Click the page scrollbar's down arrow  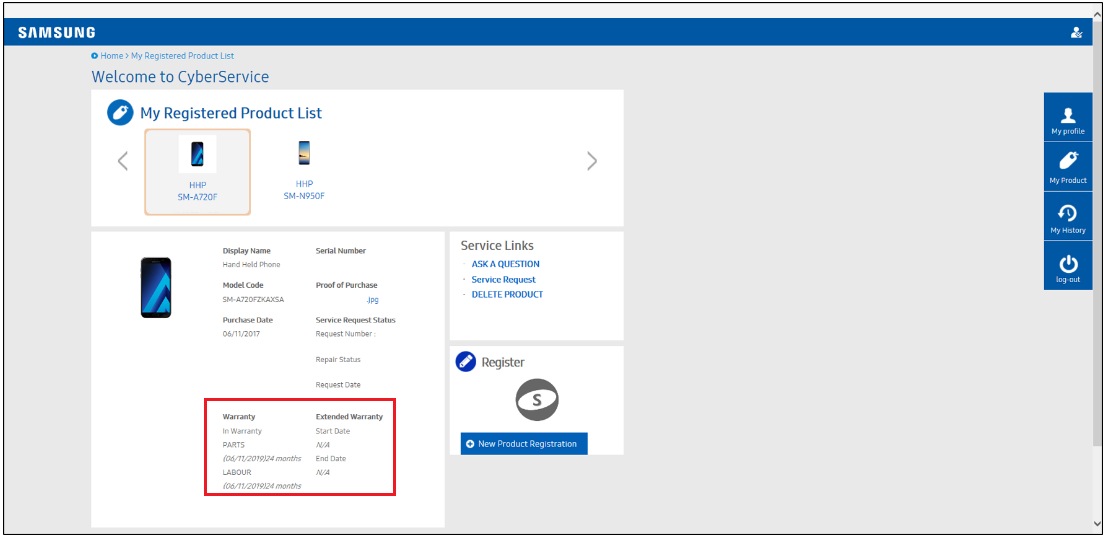1097,523
